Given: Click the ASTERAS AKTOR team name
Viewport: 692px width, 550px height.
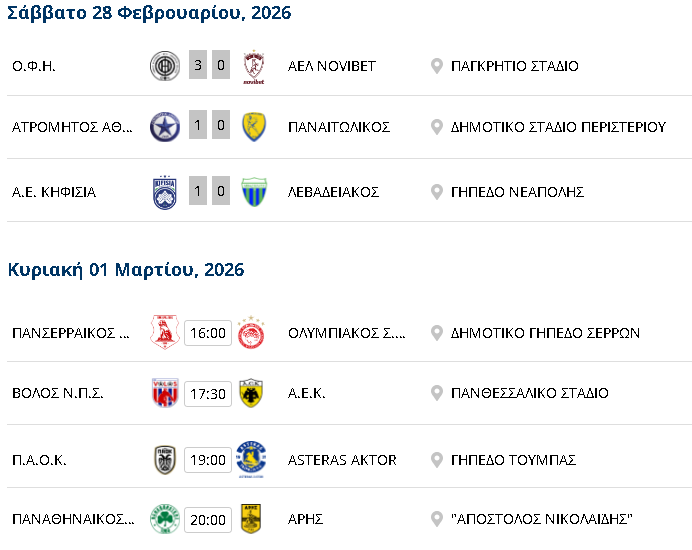Looking at the screenshot, I should (x=342, y=460).
